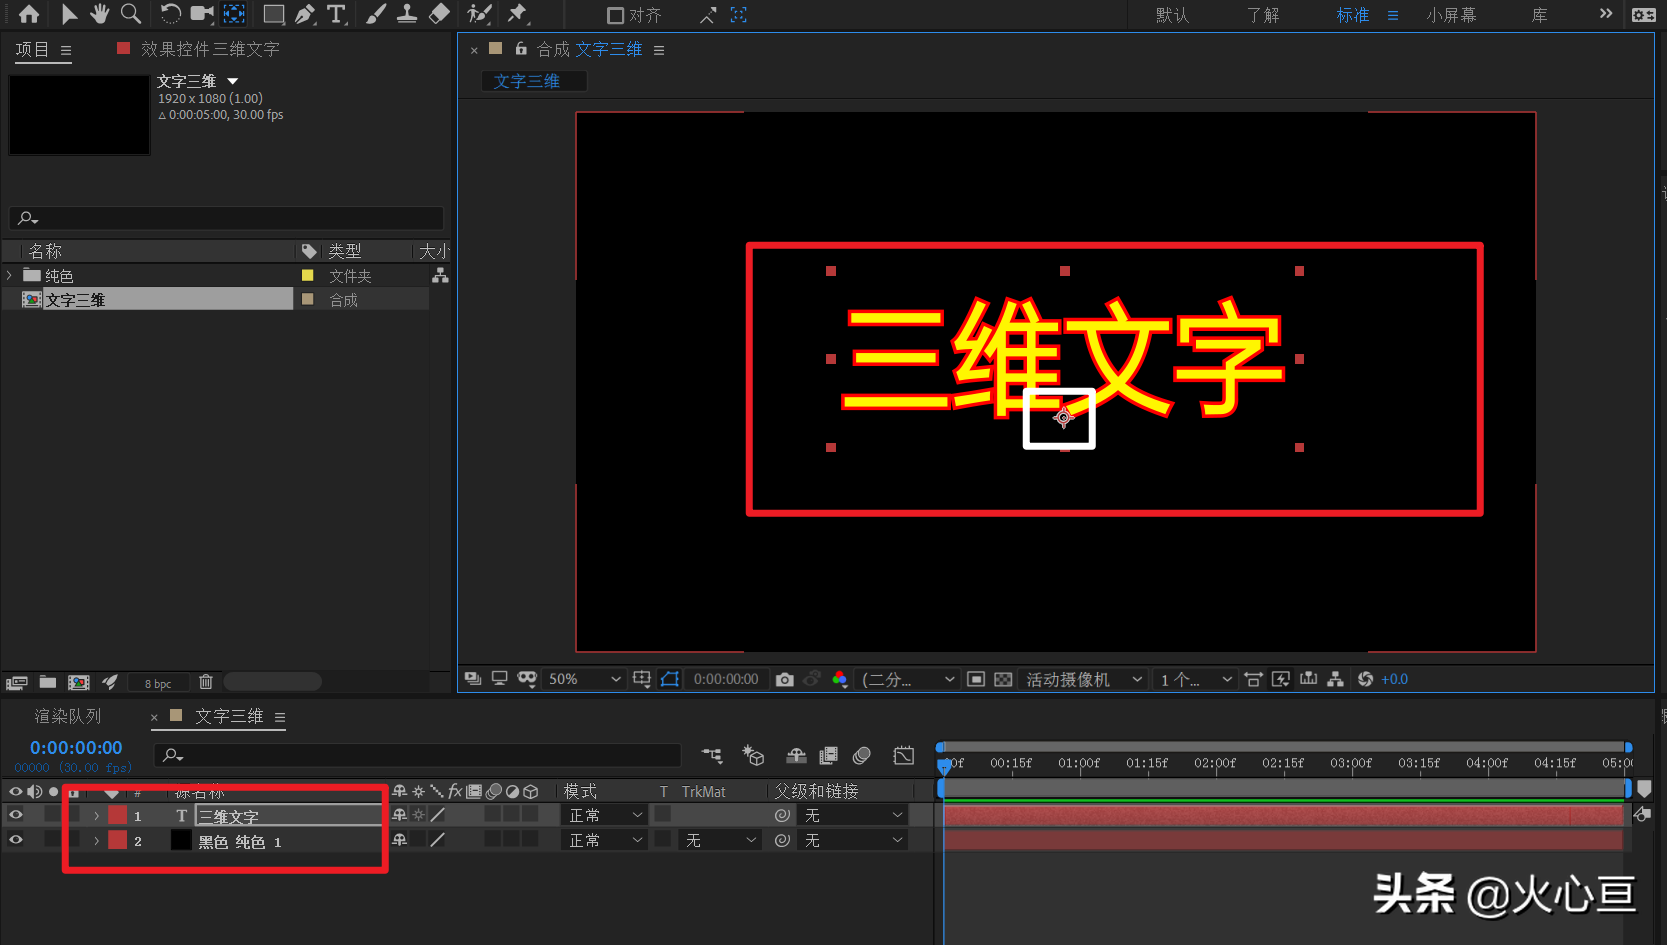
Task: Click layer 1 red label color swatch
Action: click(x=118, y=815)
